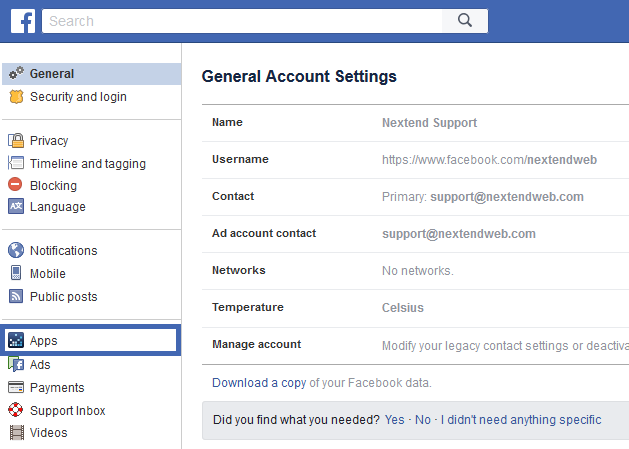This screenshot has height=449, width=629.
Task: Click the Mobile phone icon
Action: click(16, 273)
